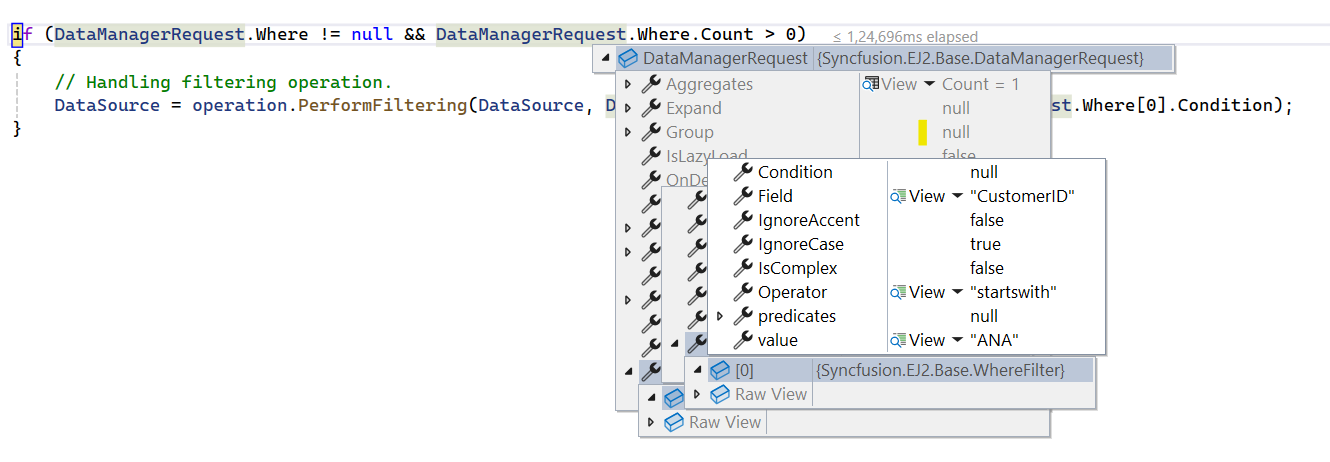Click the false value of IgnoreAccent

tap(987, 220)
